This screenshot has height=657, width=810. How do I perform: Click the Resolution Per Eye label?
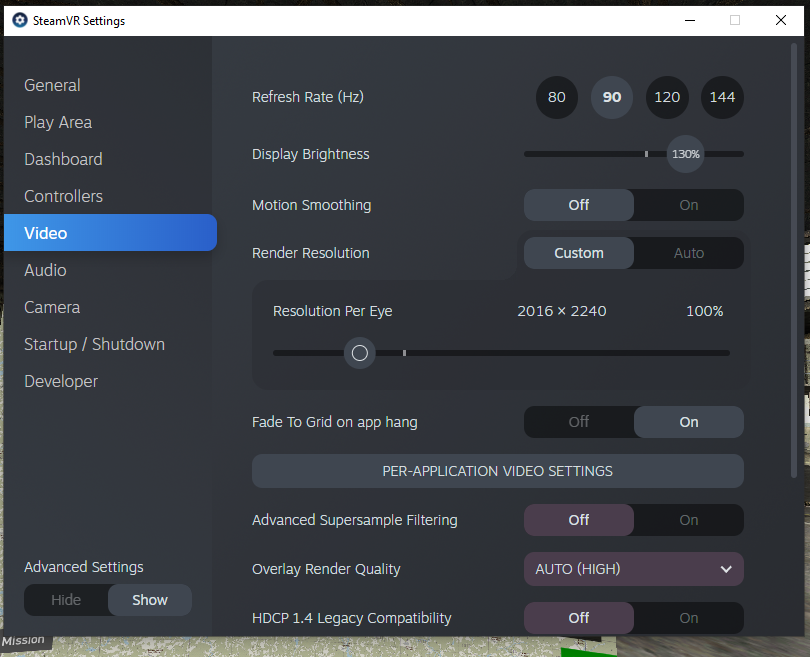coord(333,311)
